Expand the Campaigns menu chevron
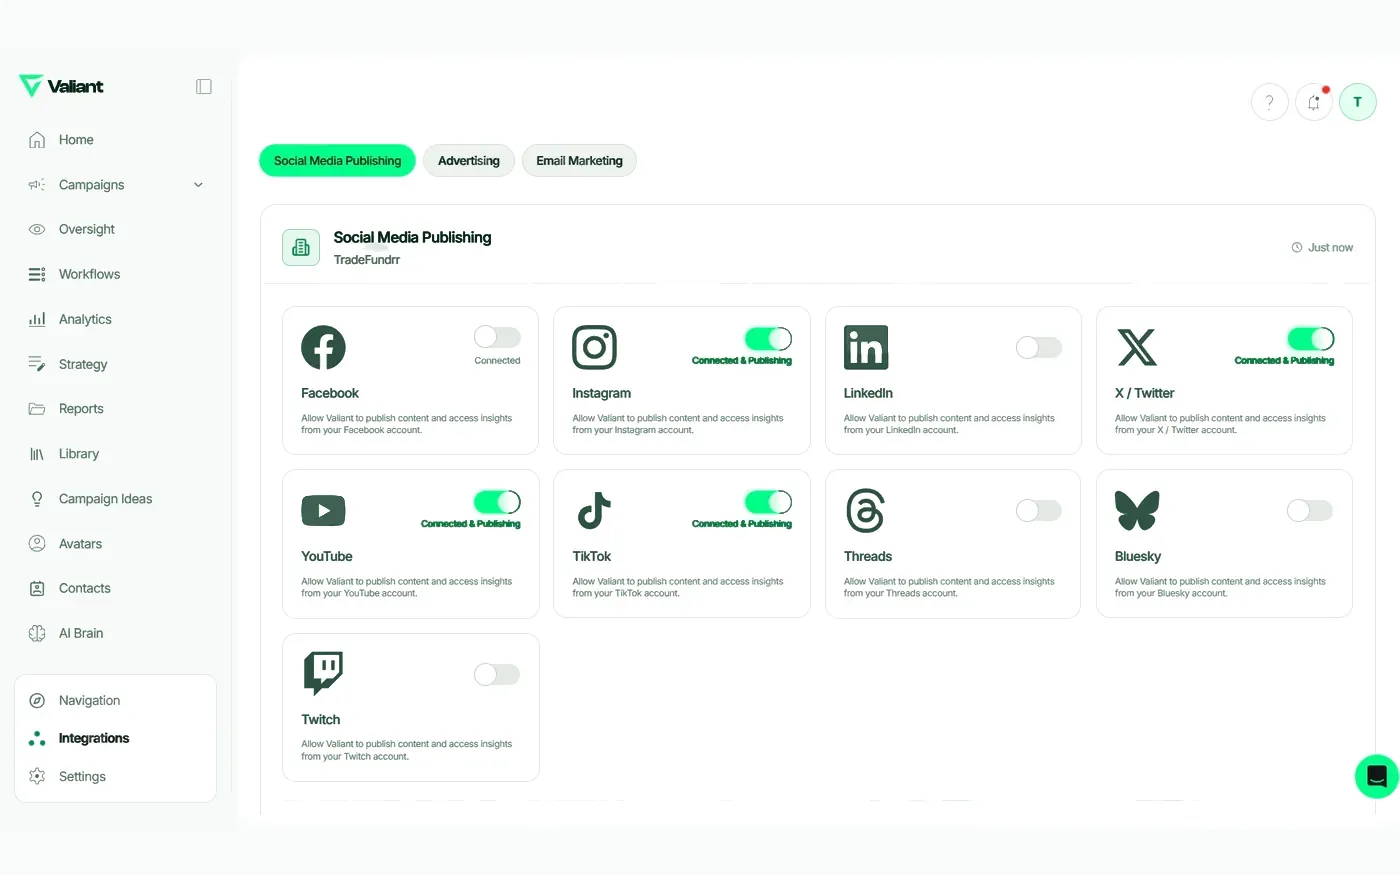 pyautogui.click(x=198, y=185)
